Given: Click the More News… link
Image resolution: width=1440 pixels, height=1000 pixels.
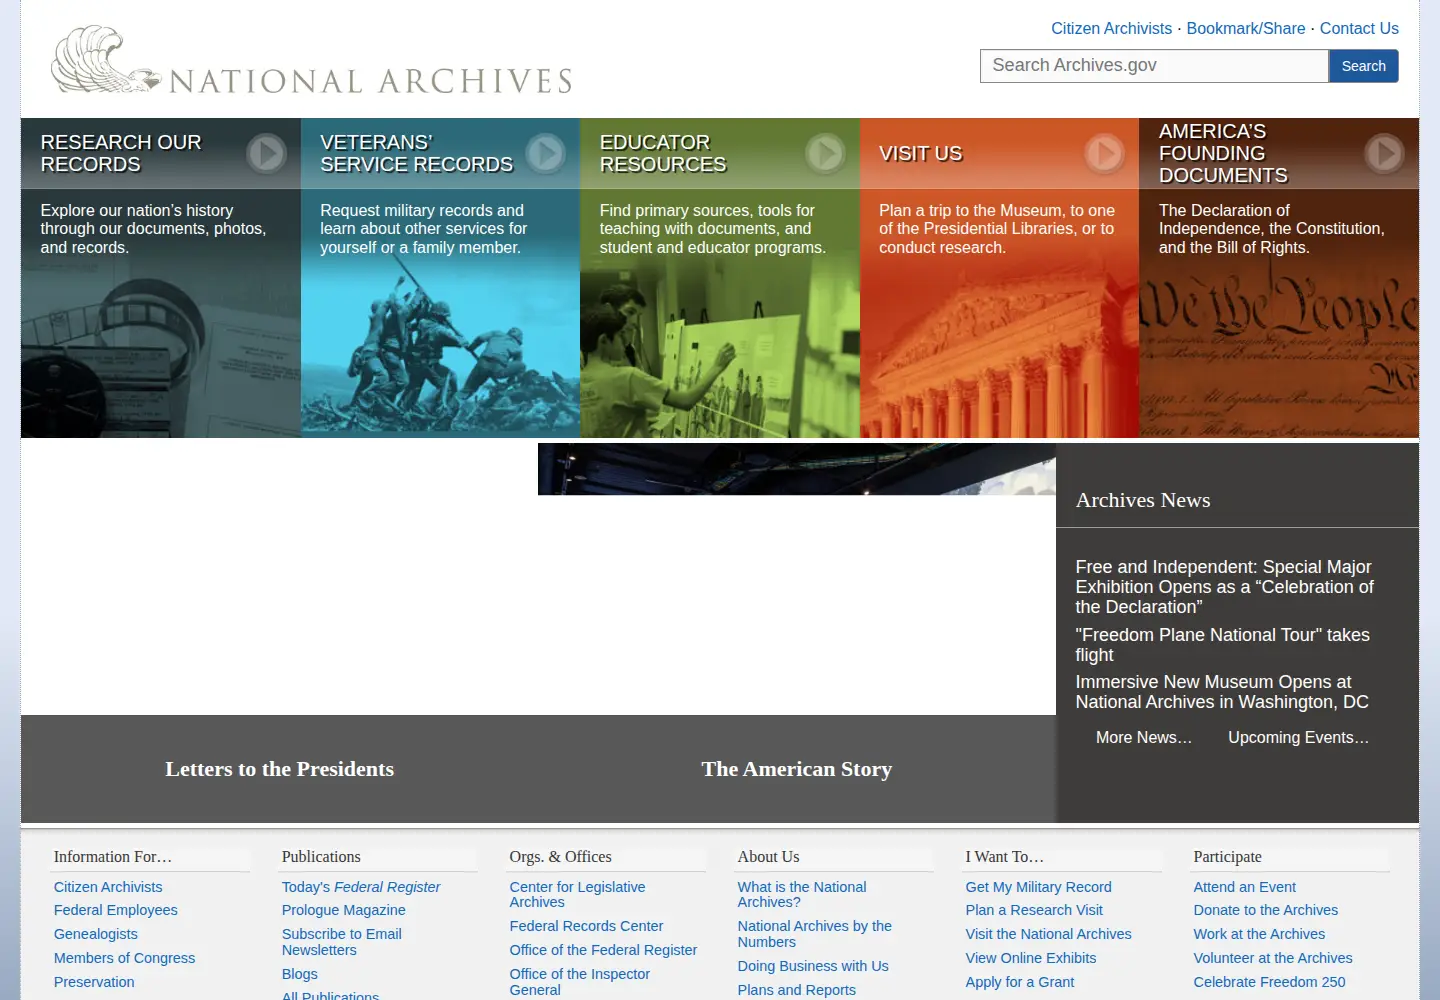Looking at the screenshot, I should pos(1144,737).
